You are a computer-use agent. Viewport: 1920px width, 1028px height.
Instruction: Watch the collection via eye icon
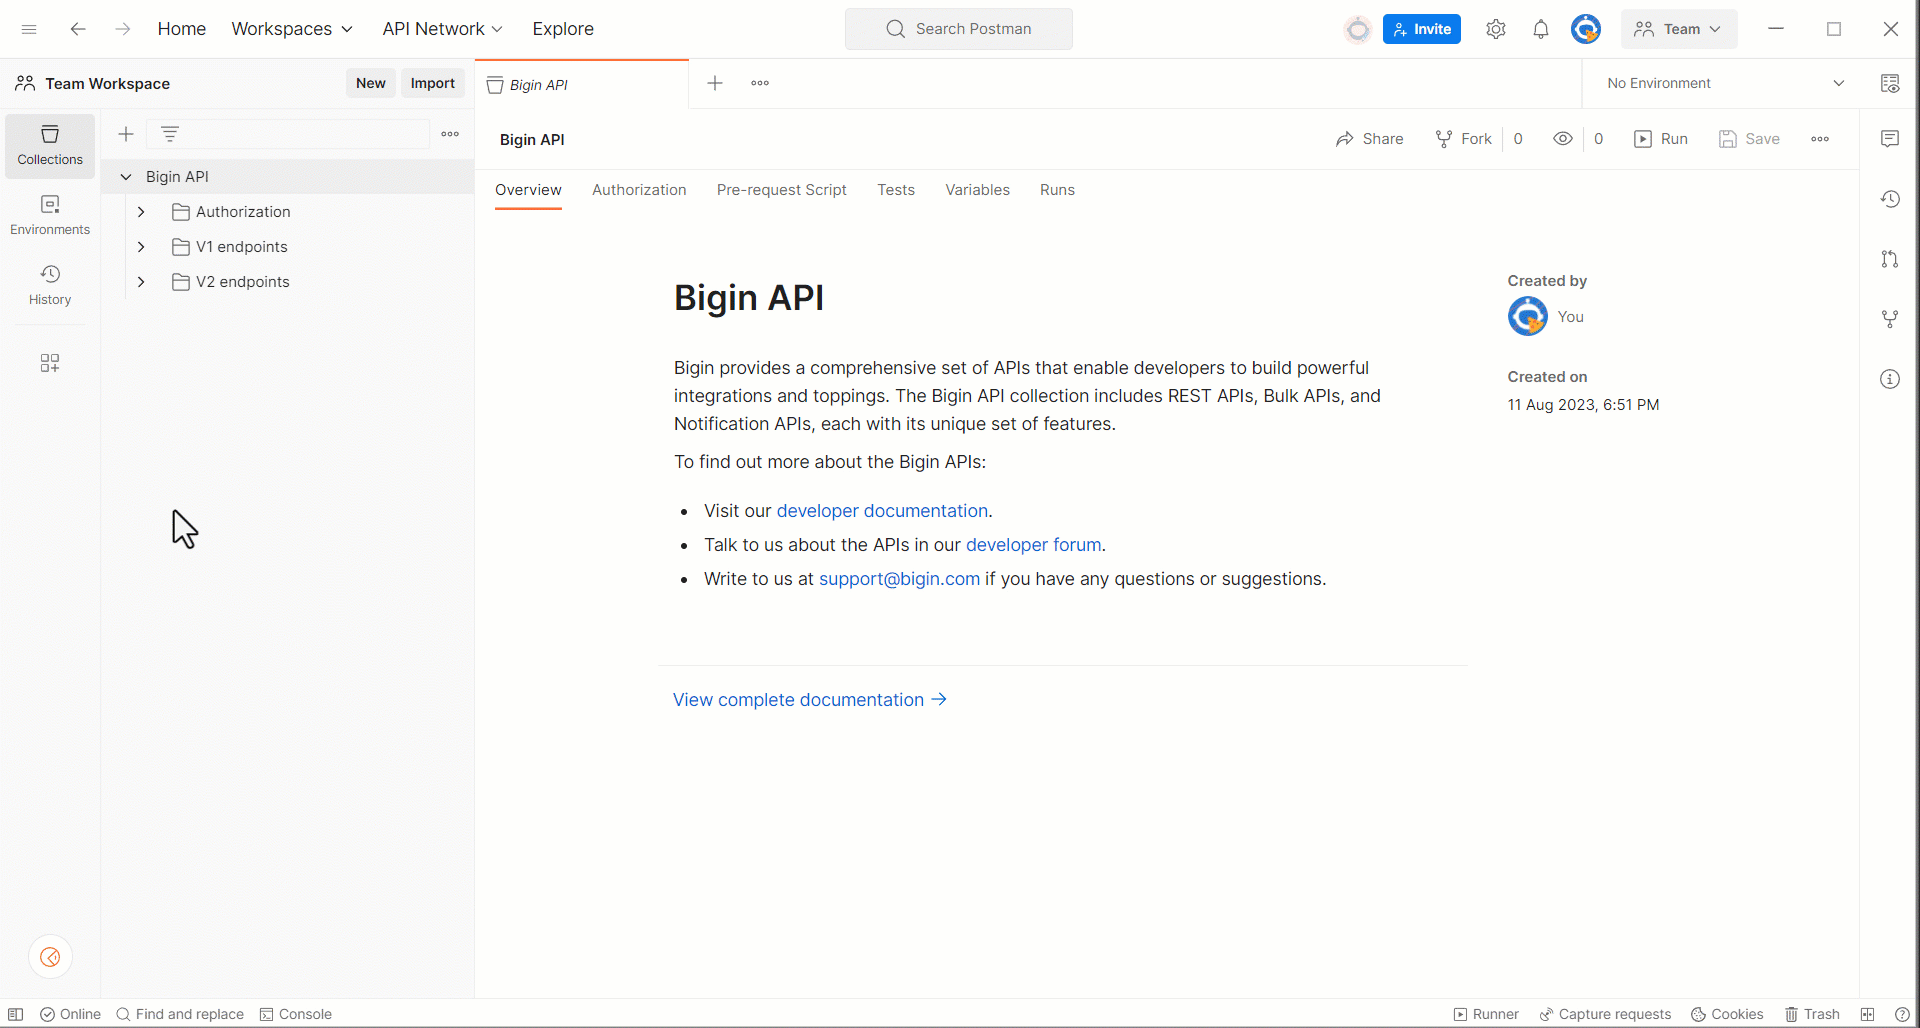1563,139
